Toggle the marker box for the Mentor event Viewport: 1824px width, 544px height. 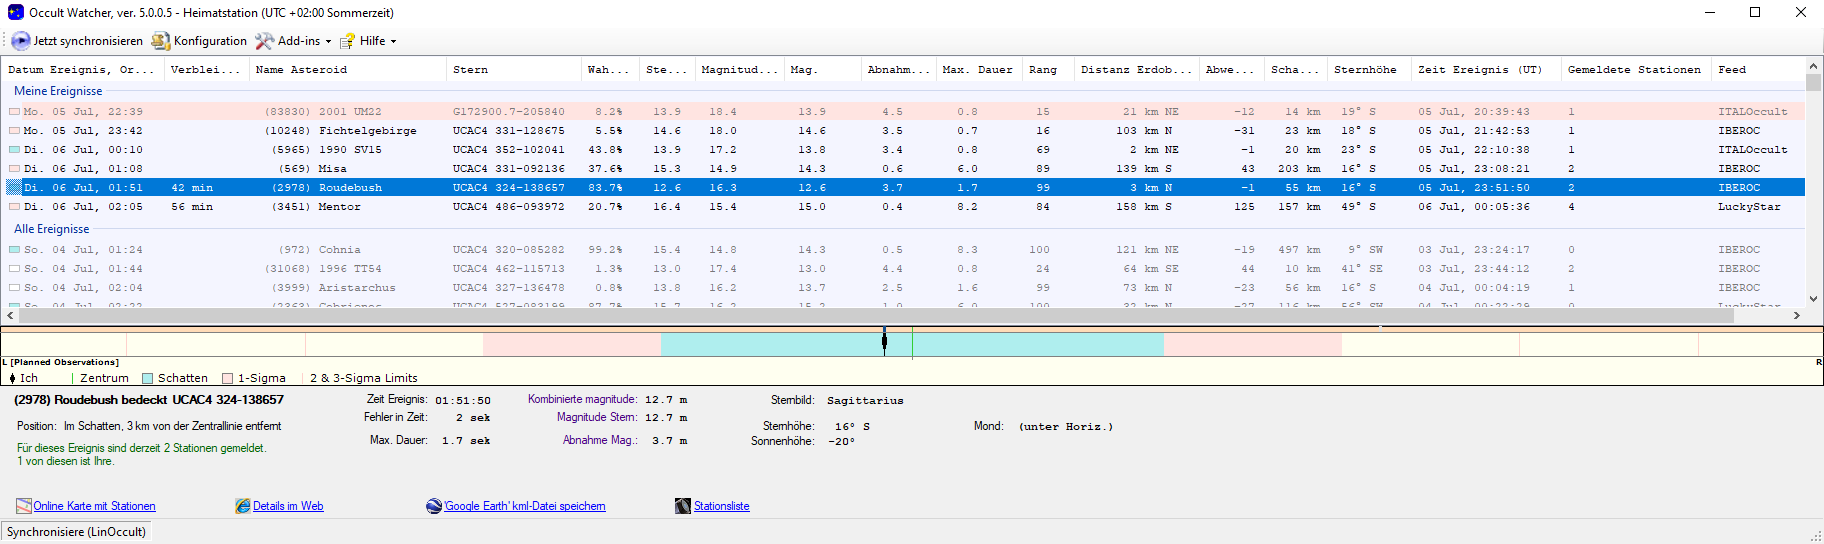pos(14,207)
